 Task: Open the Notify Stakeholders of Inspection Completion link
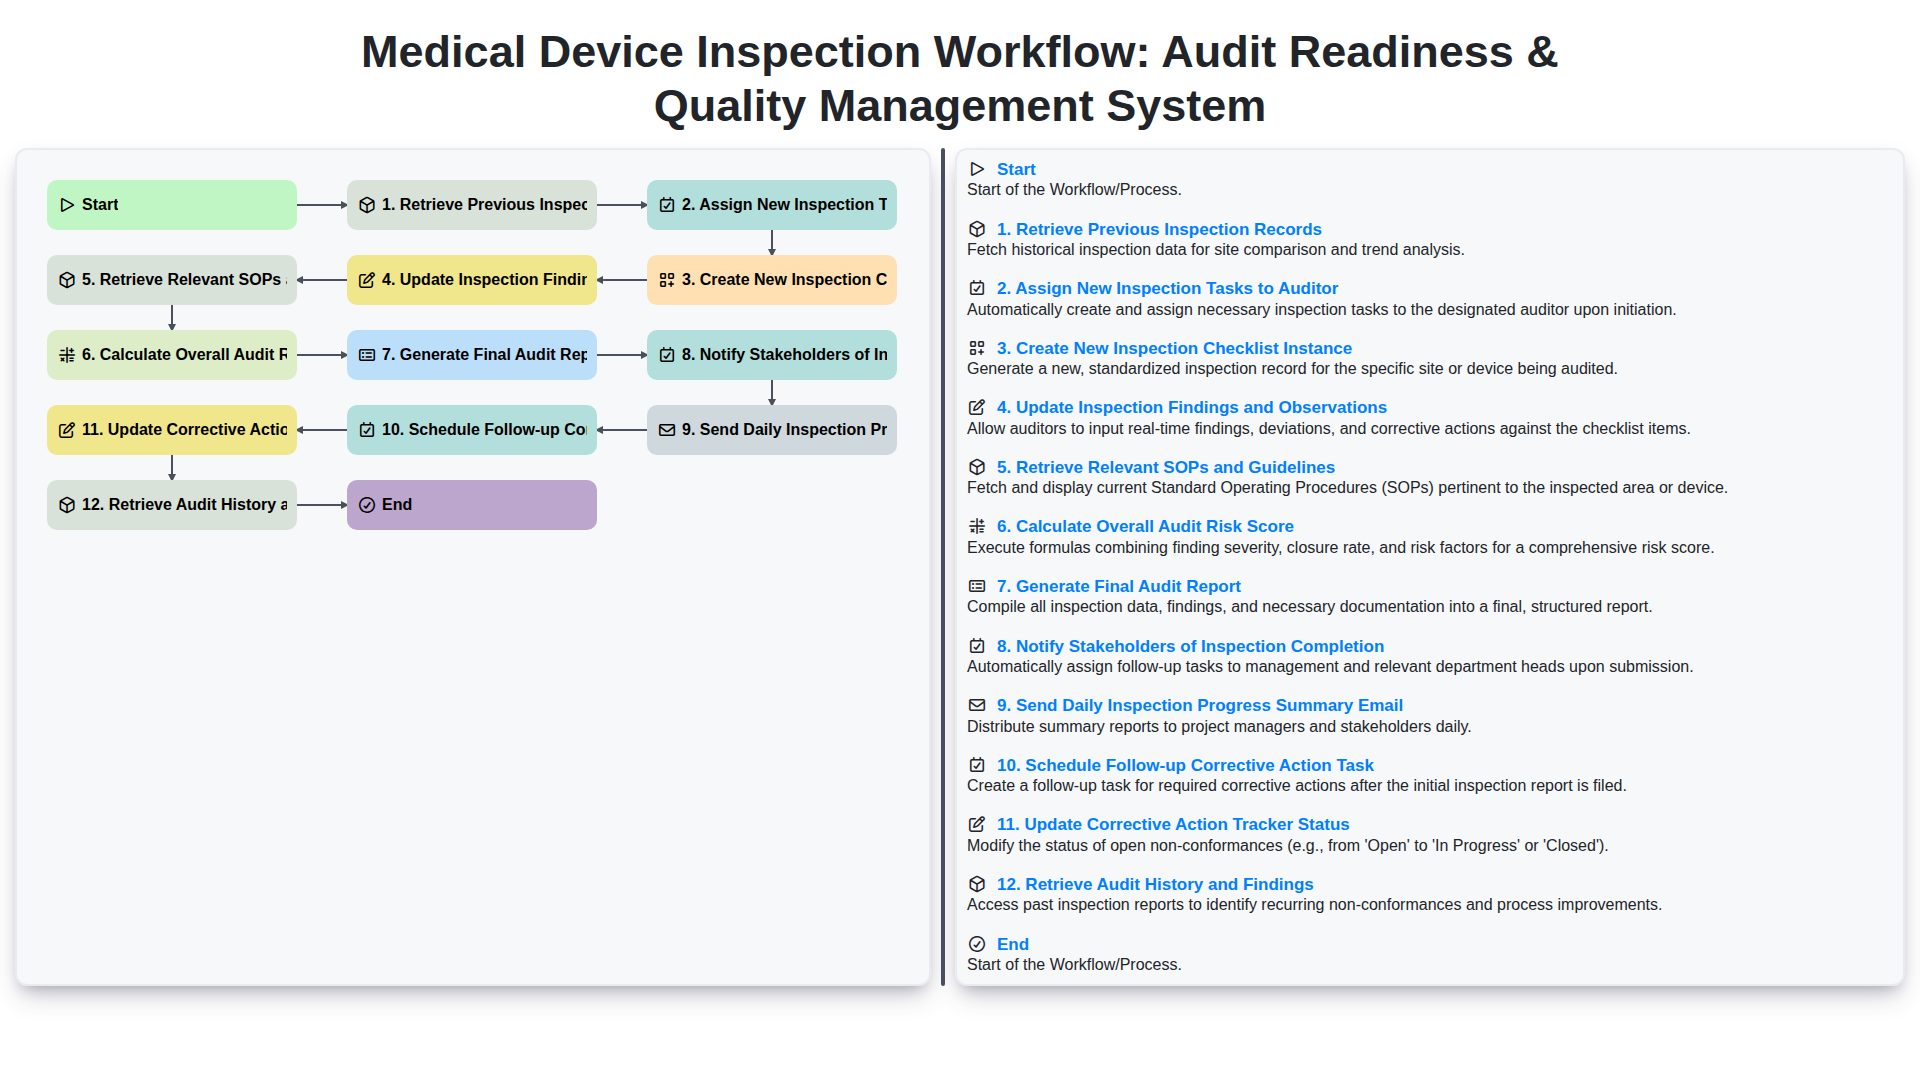point(1190,646)
